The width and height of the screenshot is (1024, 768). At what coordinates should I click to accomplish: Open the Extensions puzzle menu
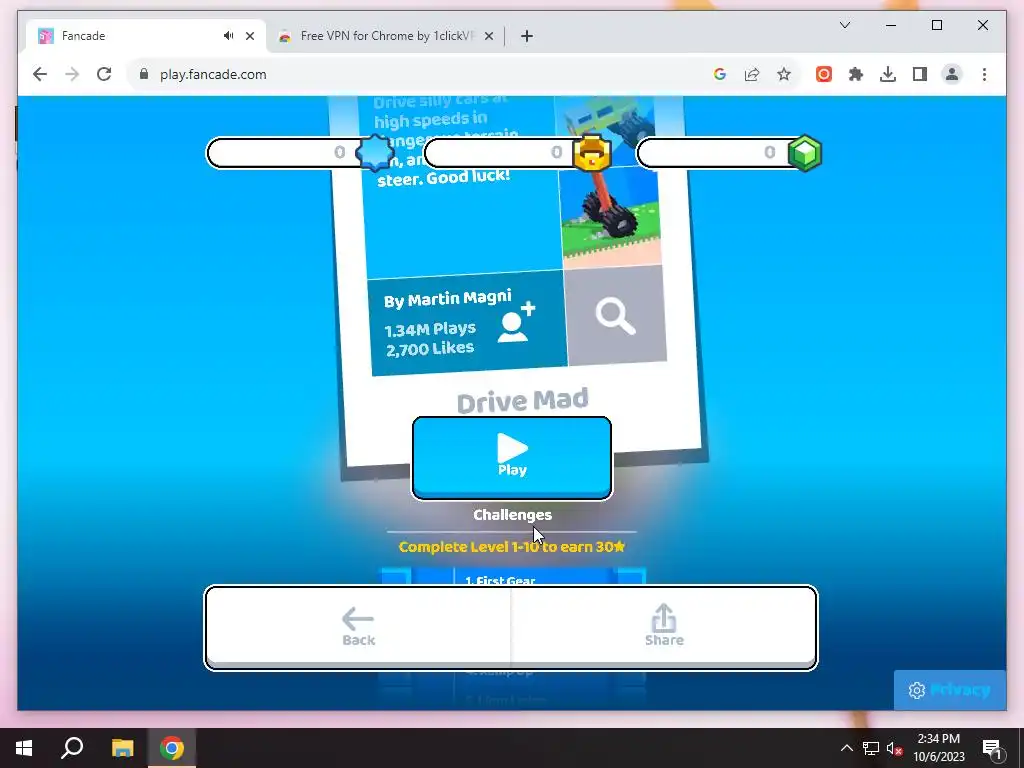pyautogui.click(x=856, y=74)
